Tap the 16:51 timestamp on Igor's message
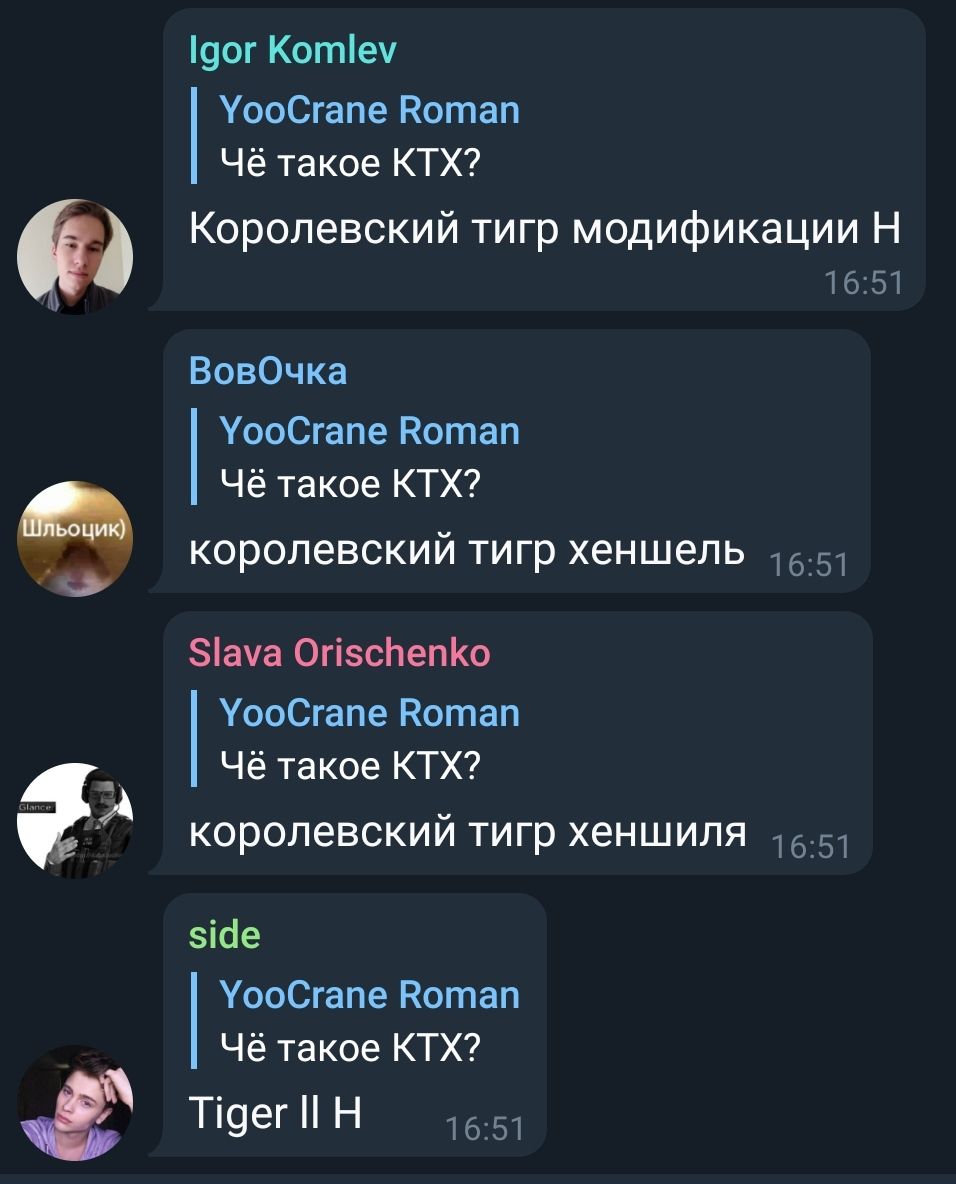 (x=863, y=283)
